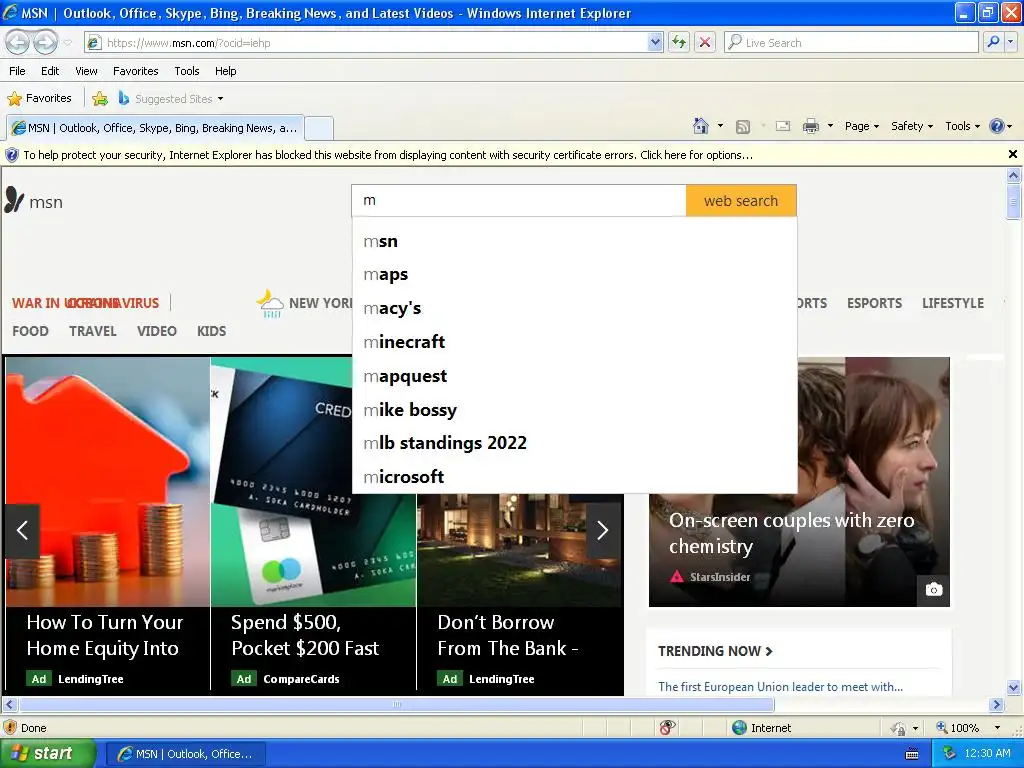Click the RSS Feeds icon
The height and width of the screenshot is (768, 1024).
743,127
